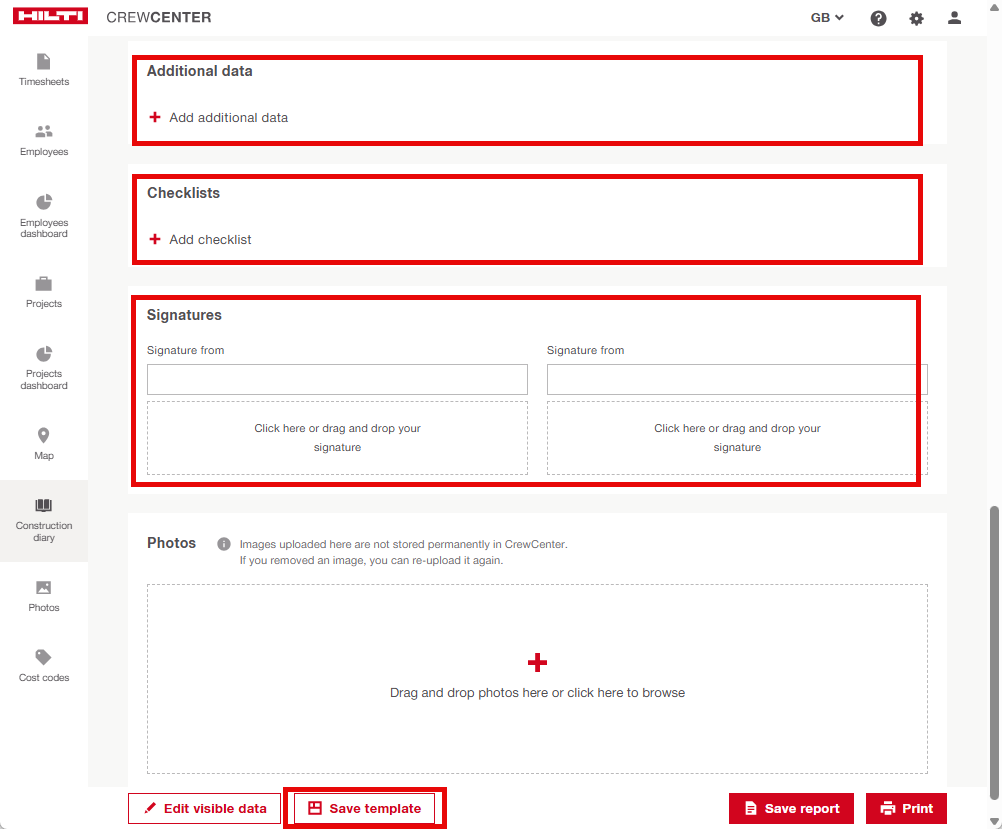Open Projects briefcase icon
This screenshot has width=1002, height=829.
[44, 284]
